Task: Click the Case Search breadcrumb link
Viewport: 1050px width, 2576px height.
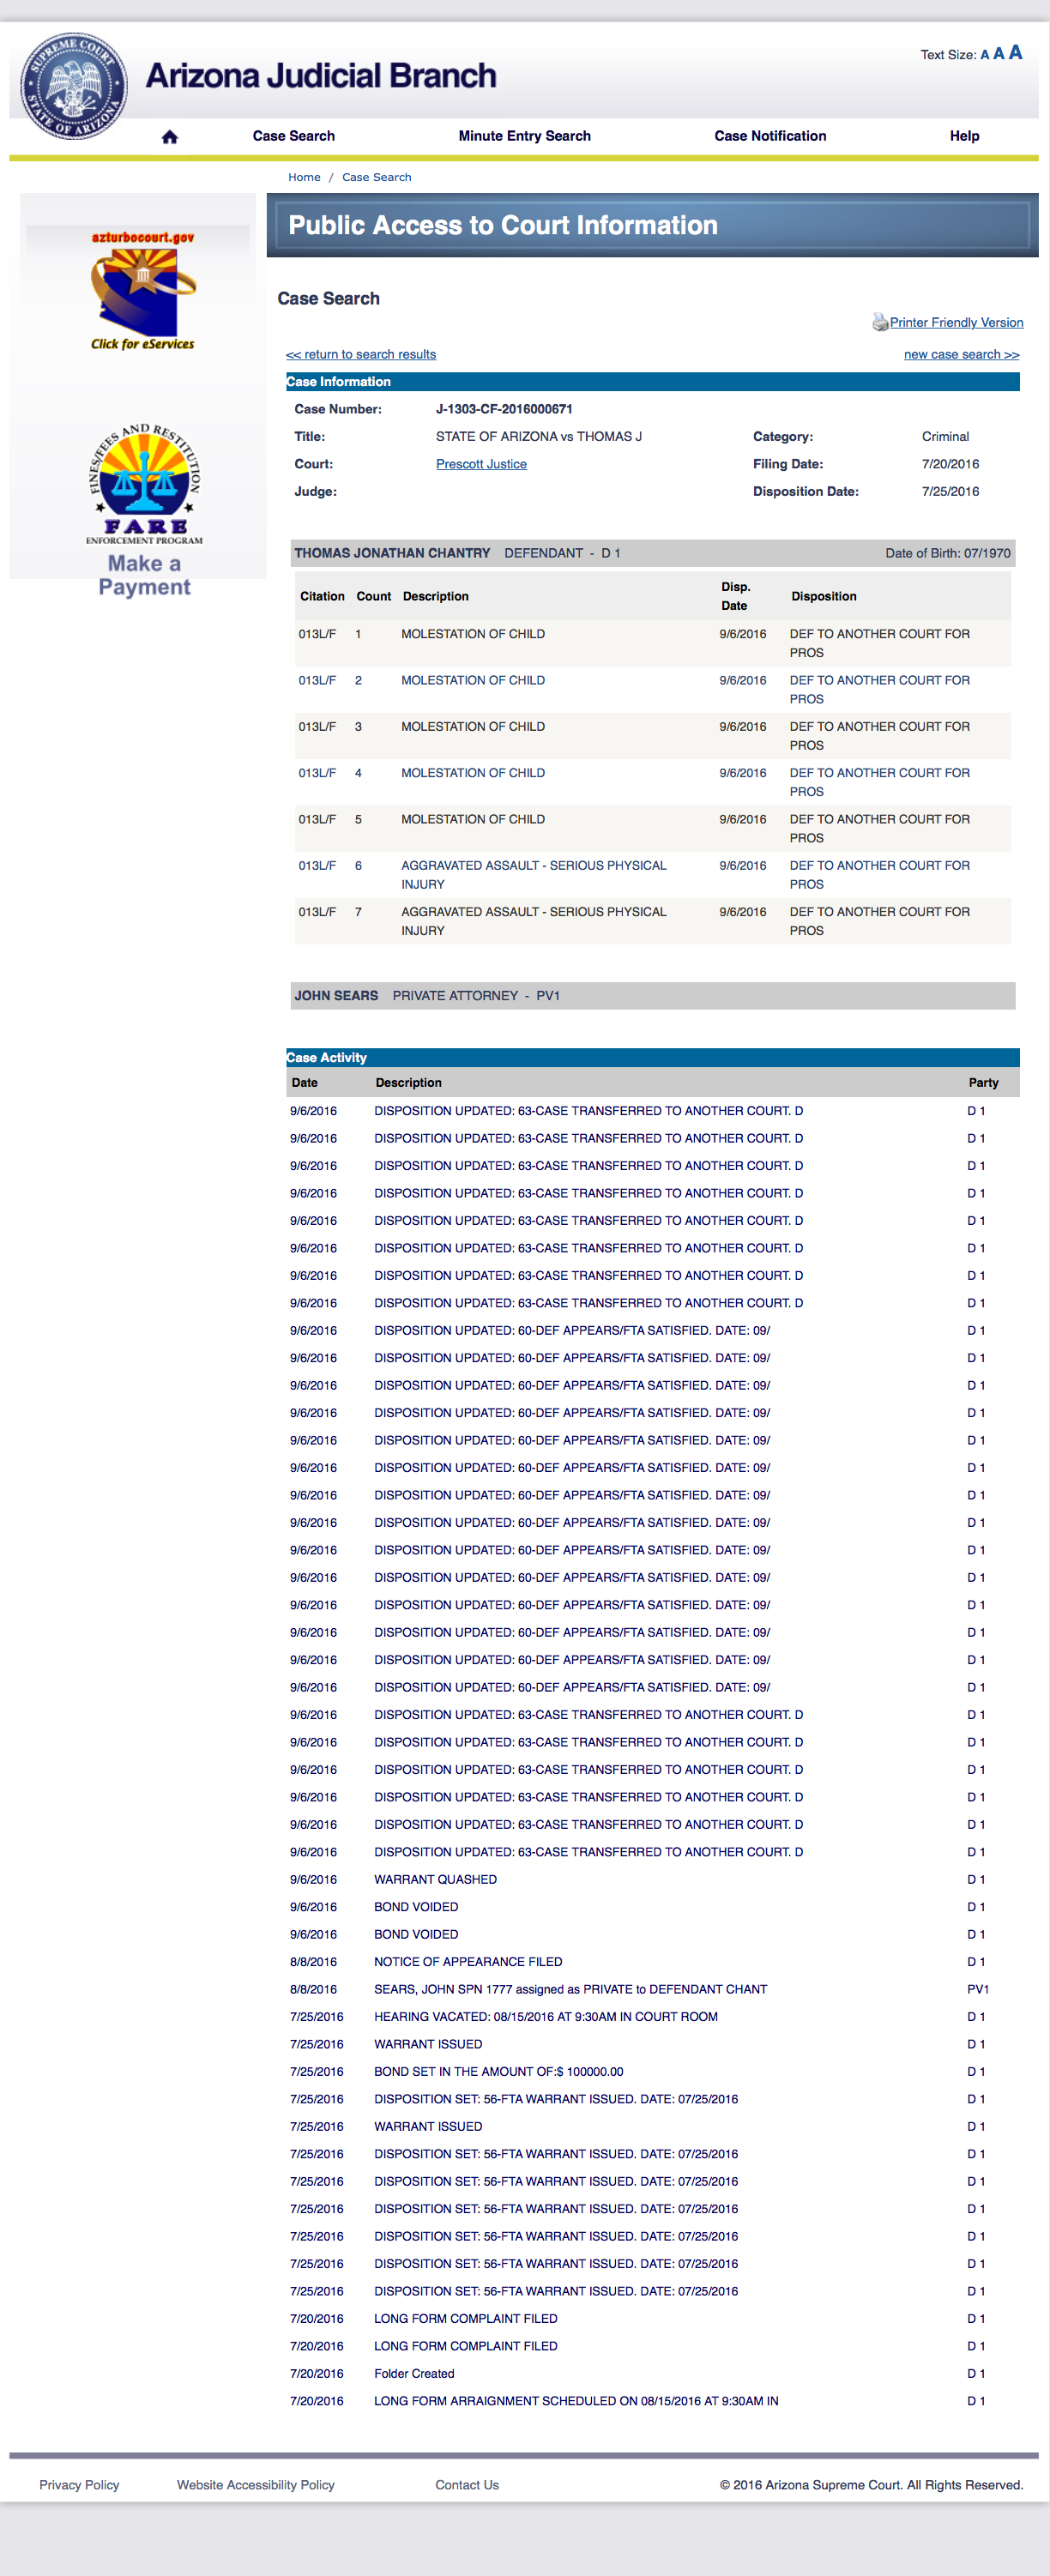Action: 376,177
